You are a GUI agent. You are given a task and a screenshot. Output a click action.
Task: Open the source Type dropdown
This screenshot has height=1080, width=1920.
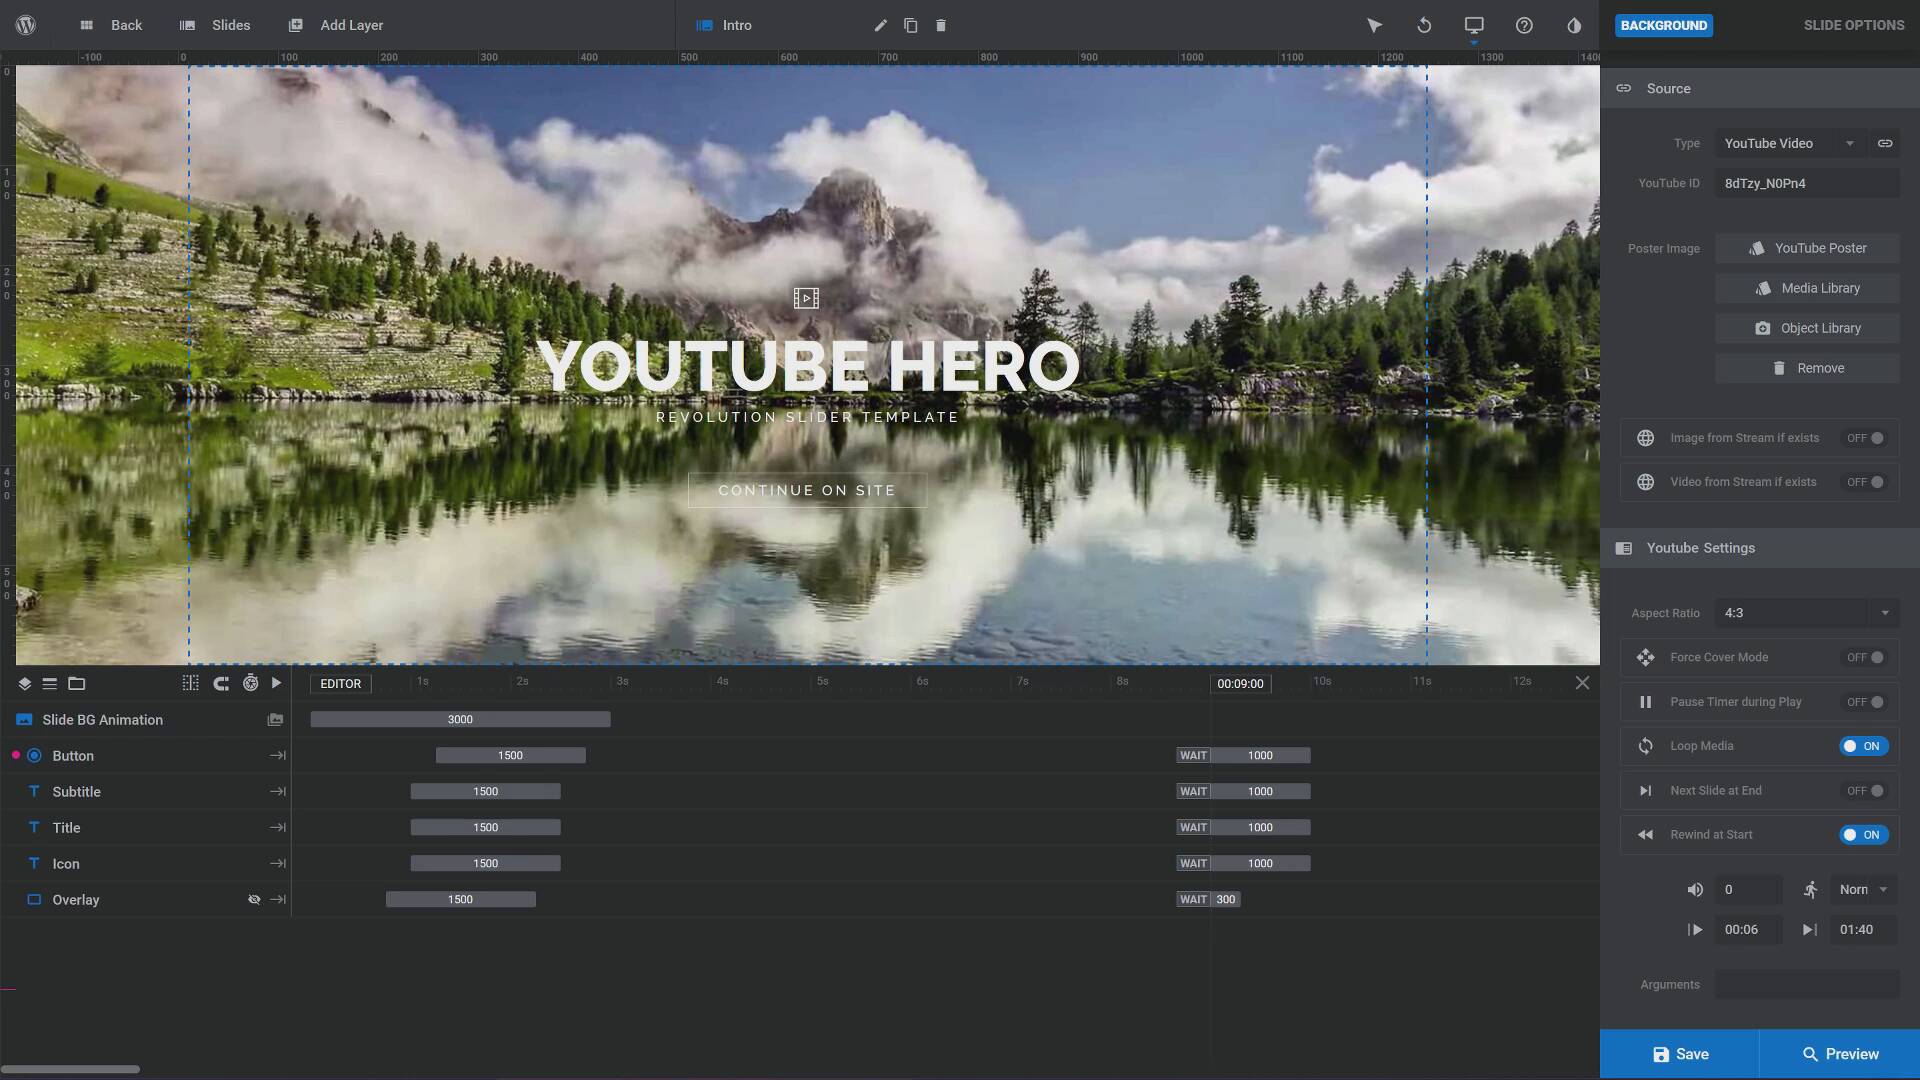pyautogui.click(x=1789, y=143)
